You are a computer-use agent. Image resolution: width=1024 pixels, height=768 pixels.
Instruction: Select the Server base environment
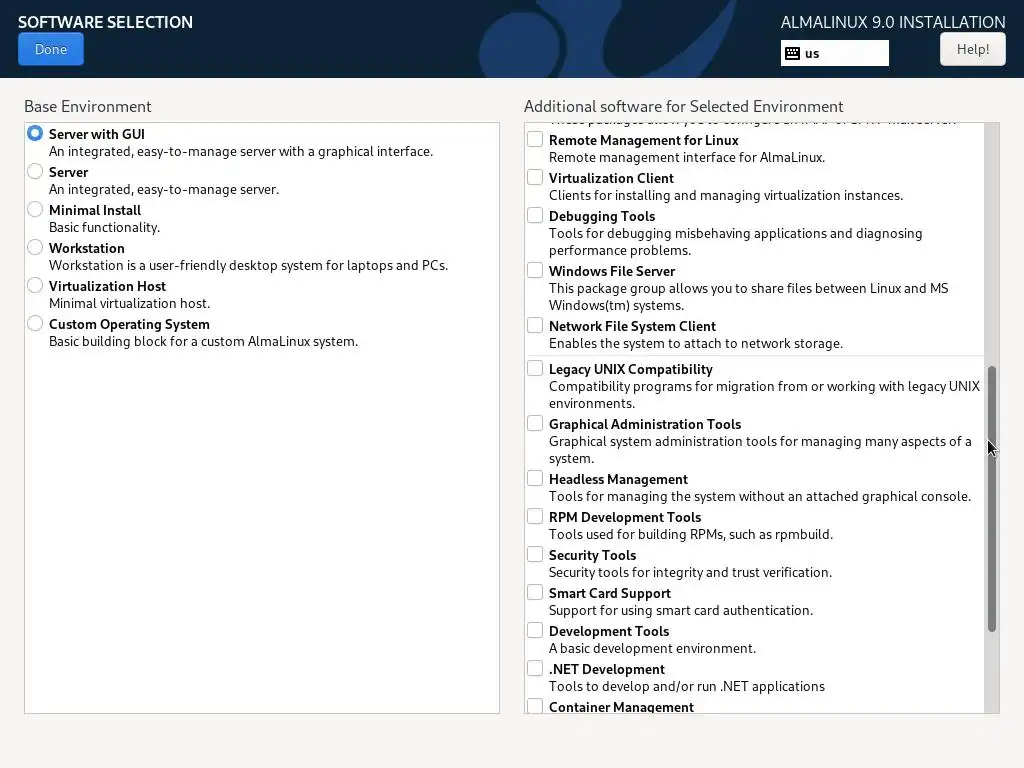coord(35,171)
